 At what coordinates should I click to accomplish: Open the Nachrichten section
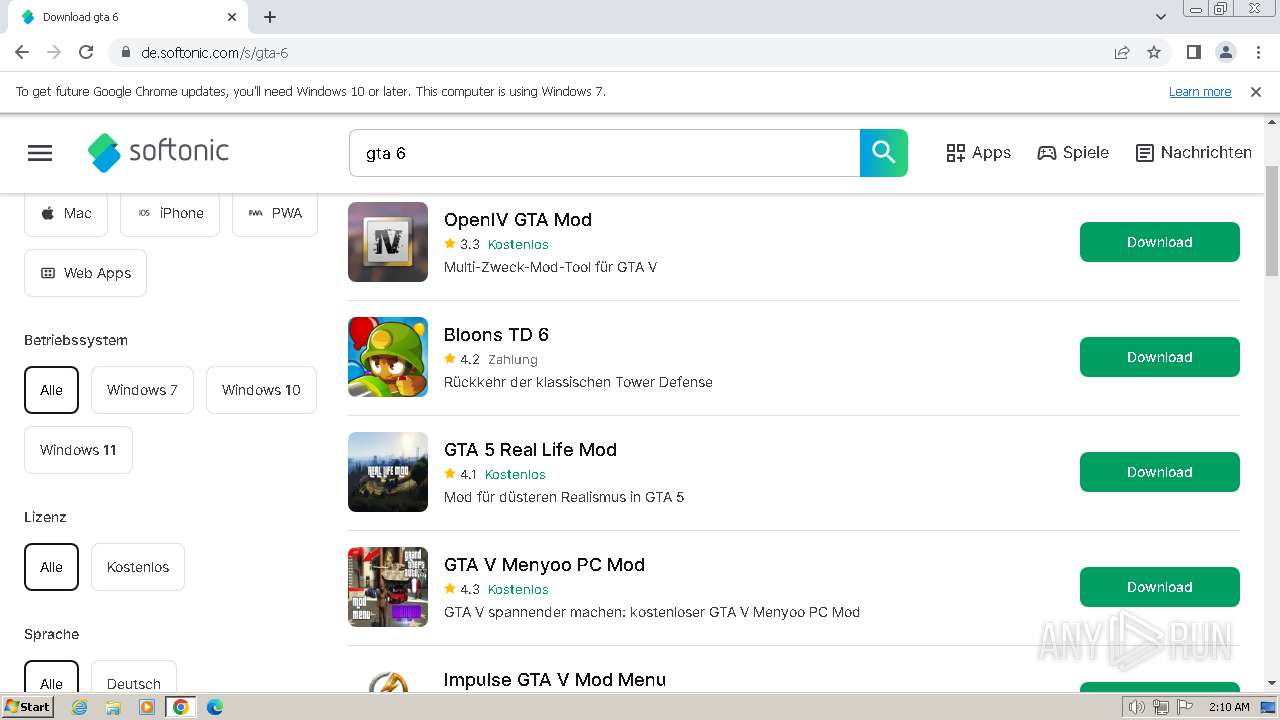pyautogui.click(x=1194, y=153)
